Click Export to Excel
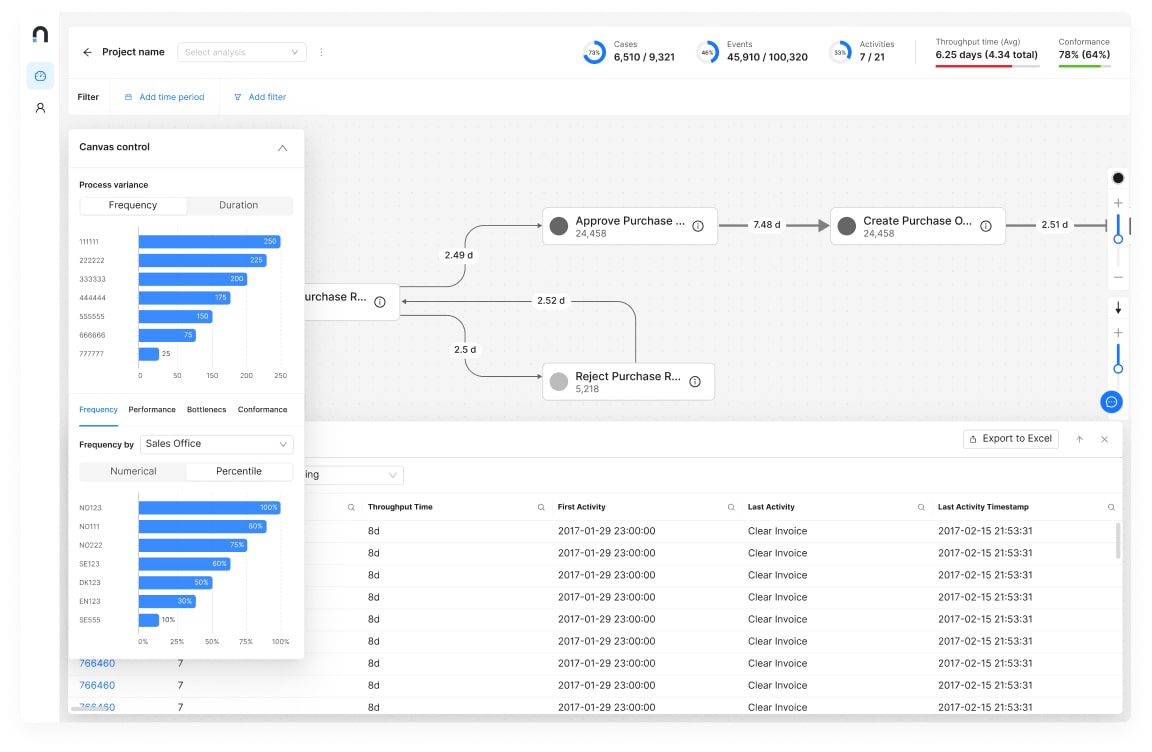 click(1011, 439)
